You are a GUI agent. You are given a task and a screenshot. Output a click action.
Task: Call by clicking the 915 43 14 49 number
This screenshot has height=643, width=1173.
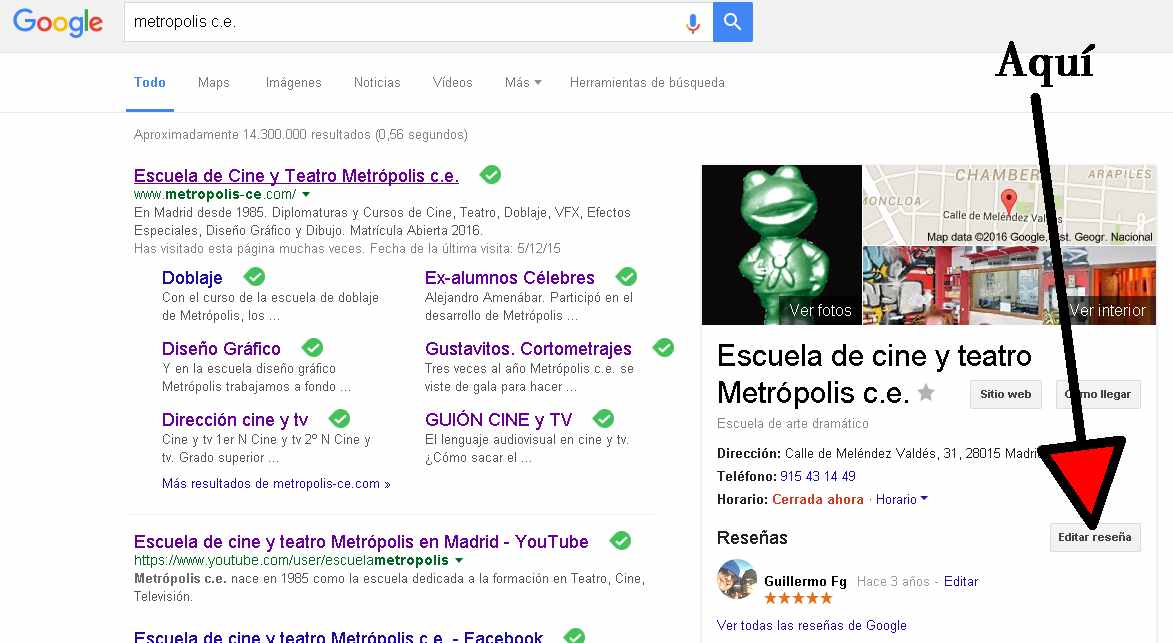pyautogui.click(x=816, y=478)
